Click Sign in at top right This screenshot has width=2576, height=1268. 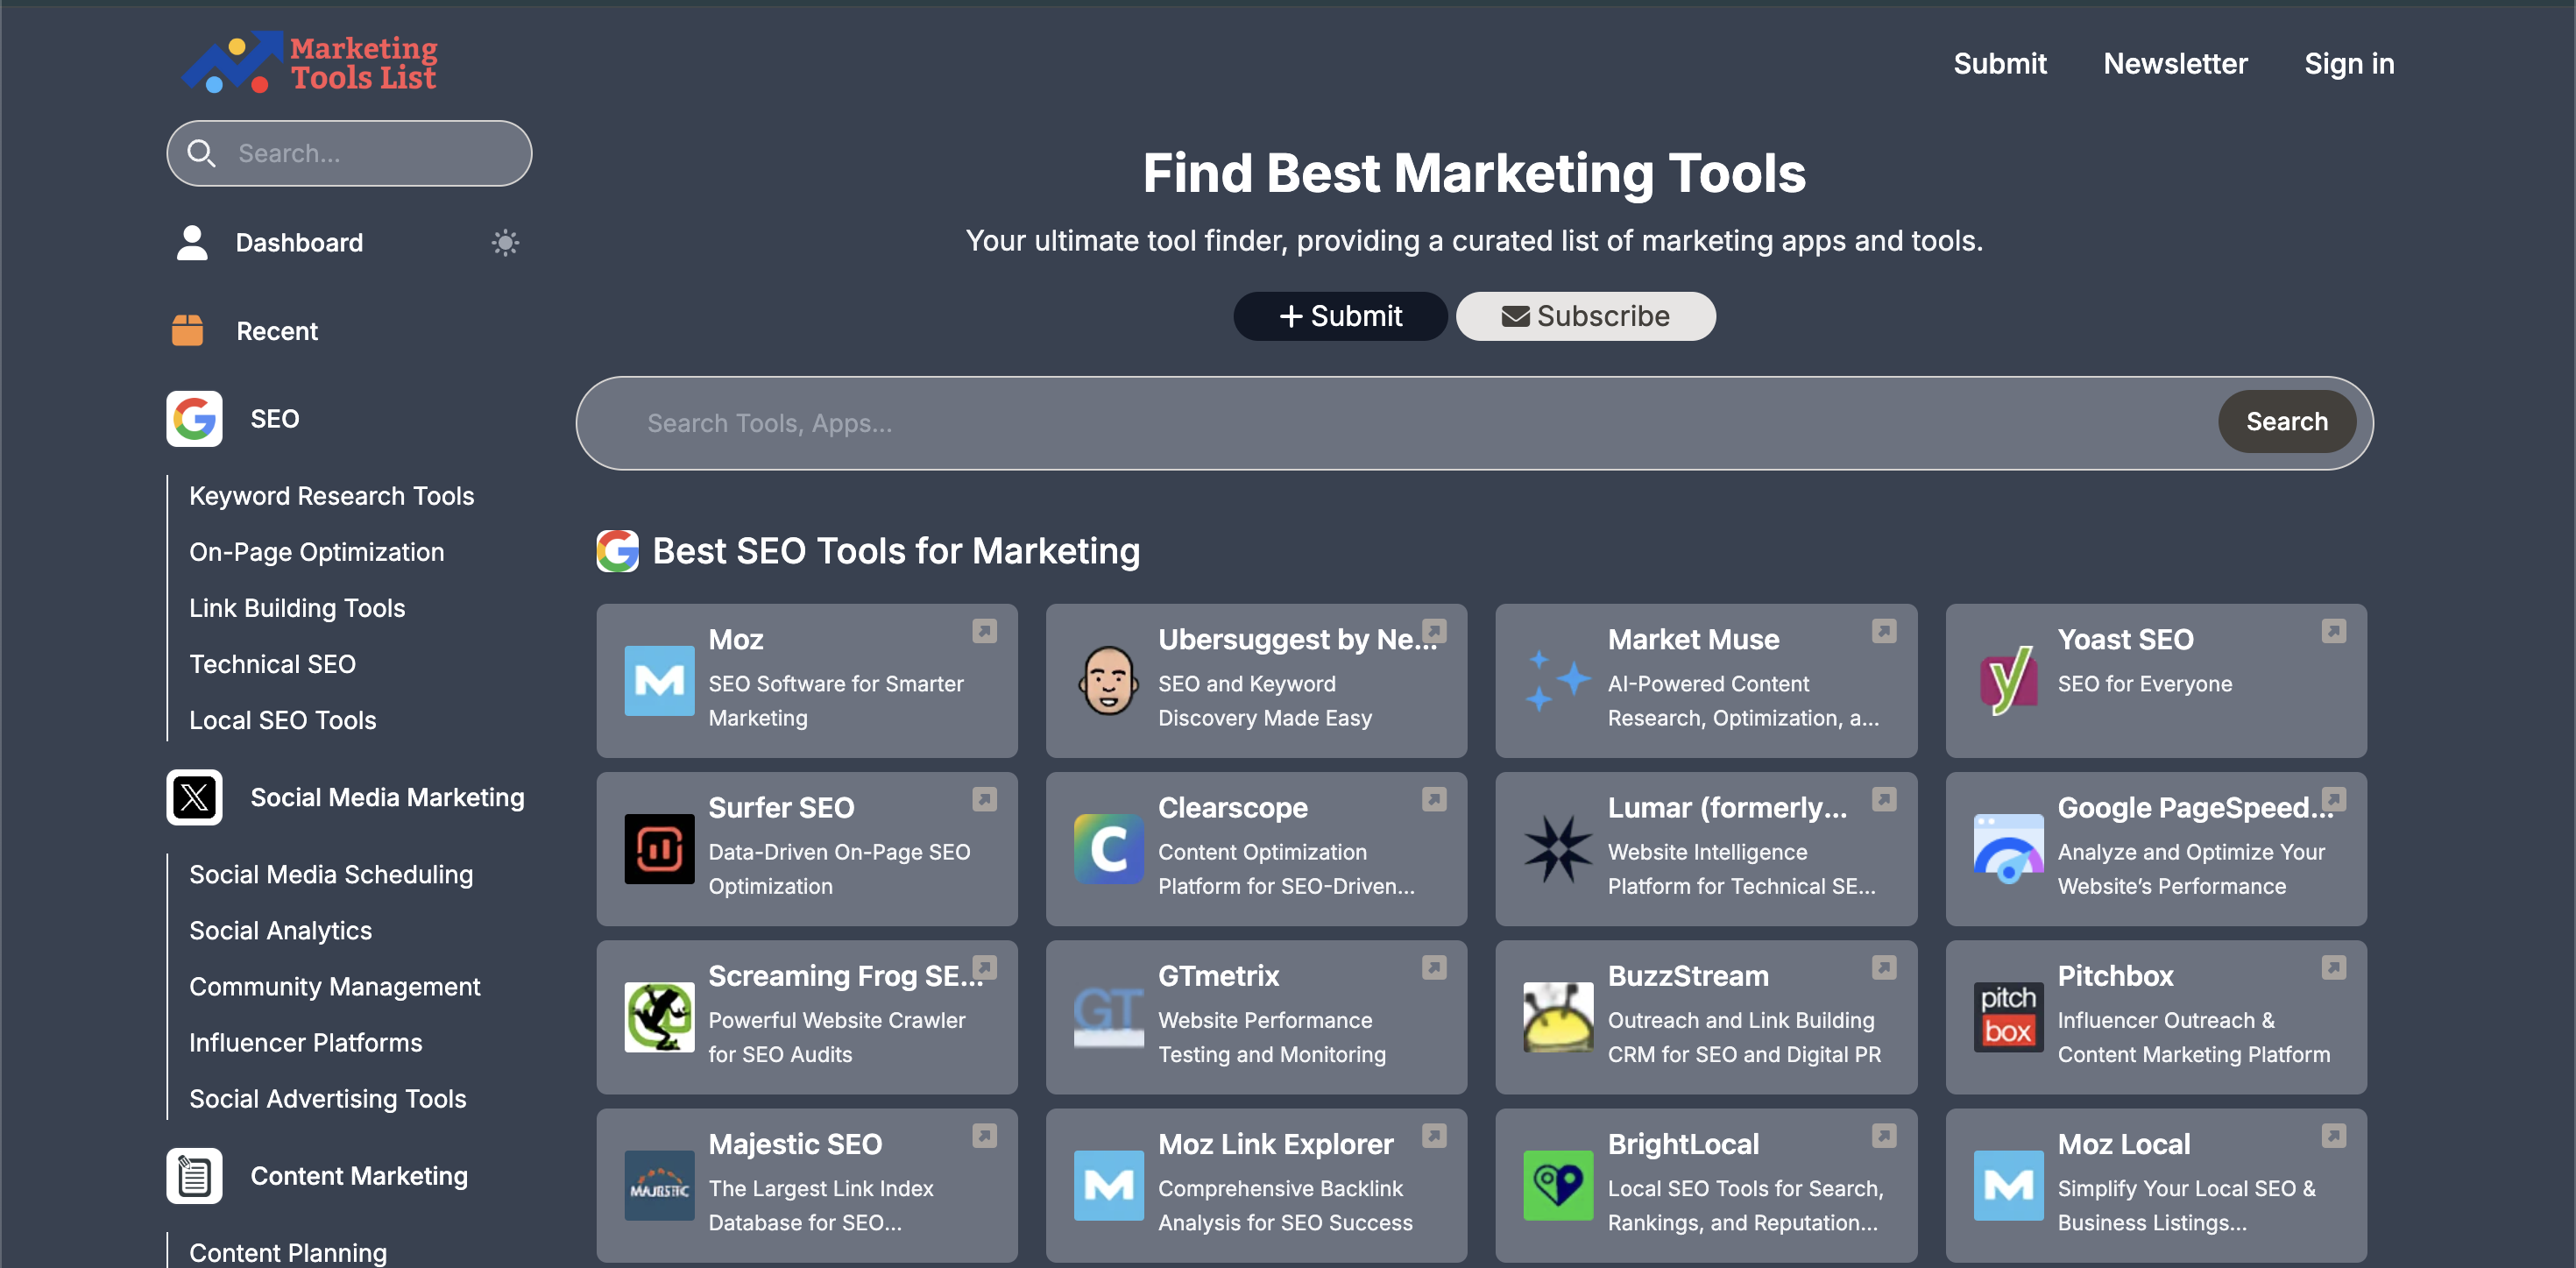click(2349, 64)
